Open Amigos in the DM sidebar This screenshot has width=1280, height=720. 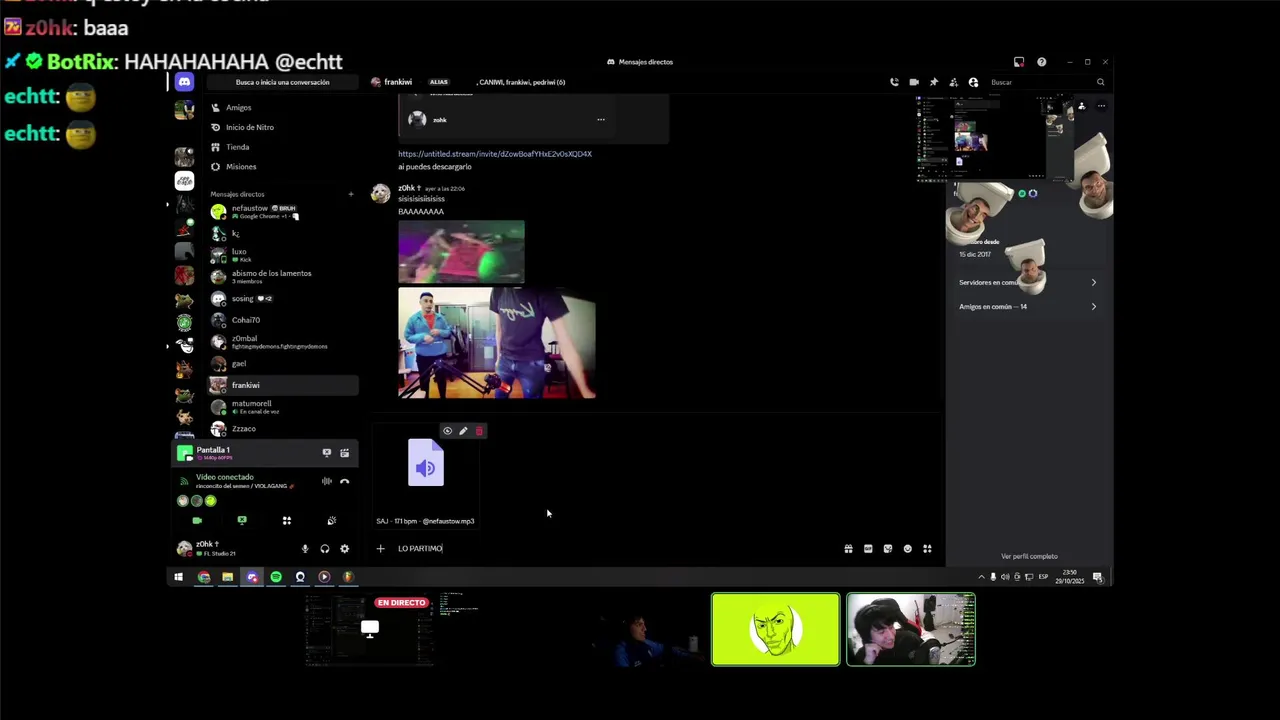[283, 107]
